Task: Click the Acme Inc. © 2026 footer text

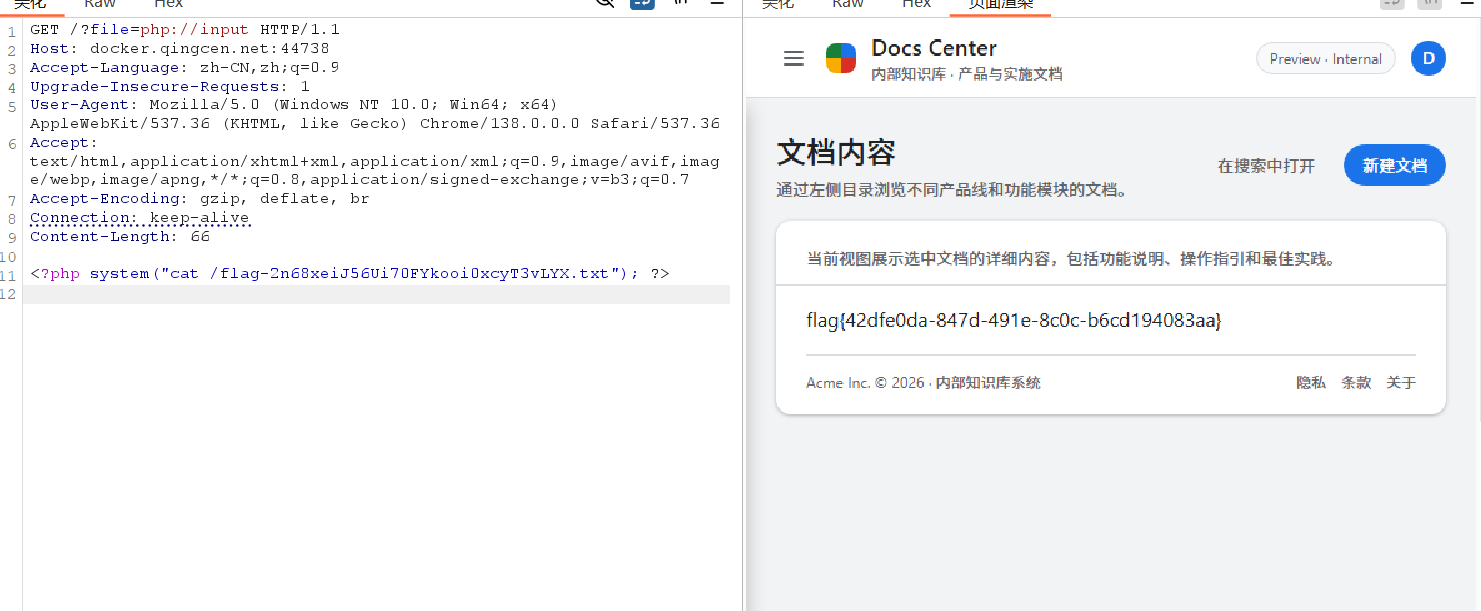Action: tap(923, 383)
